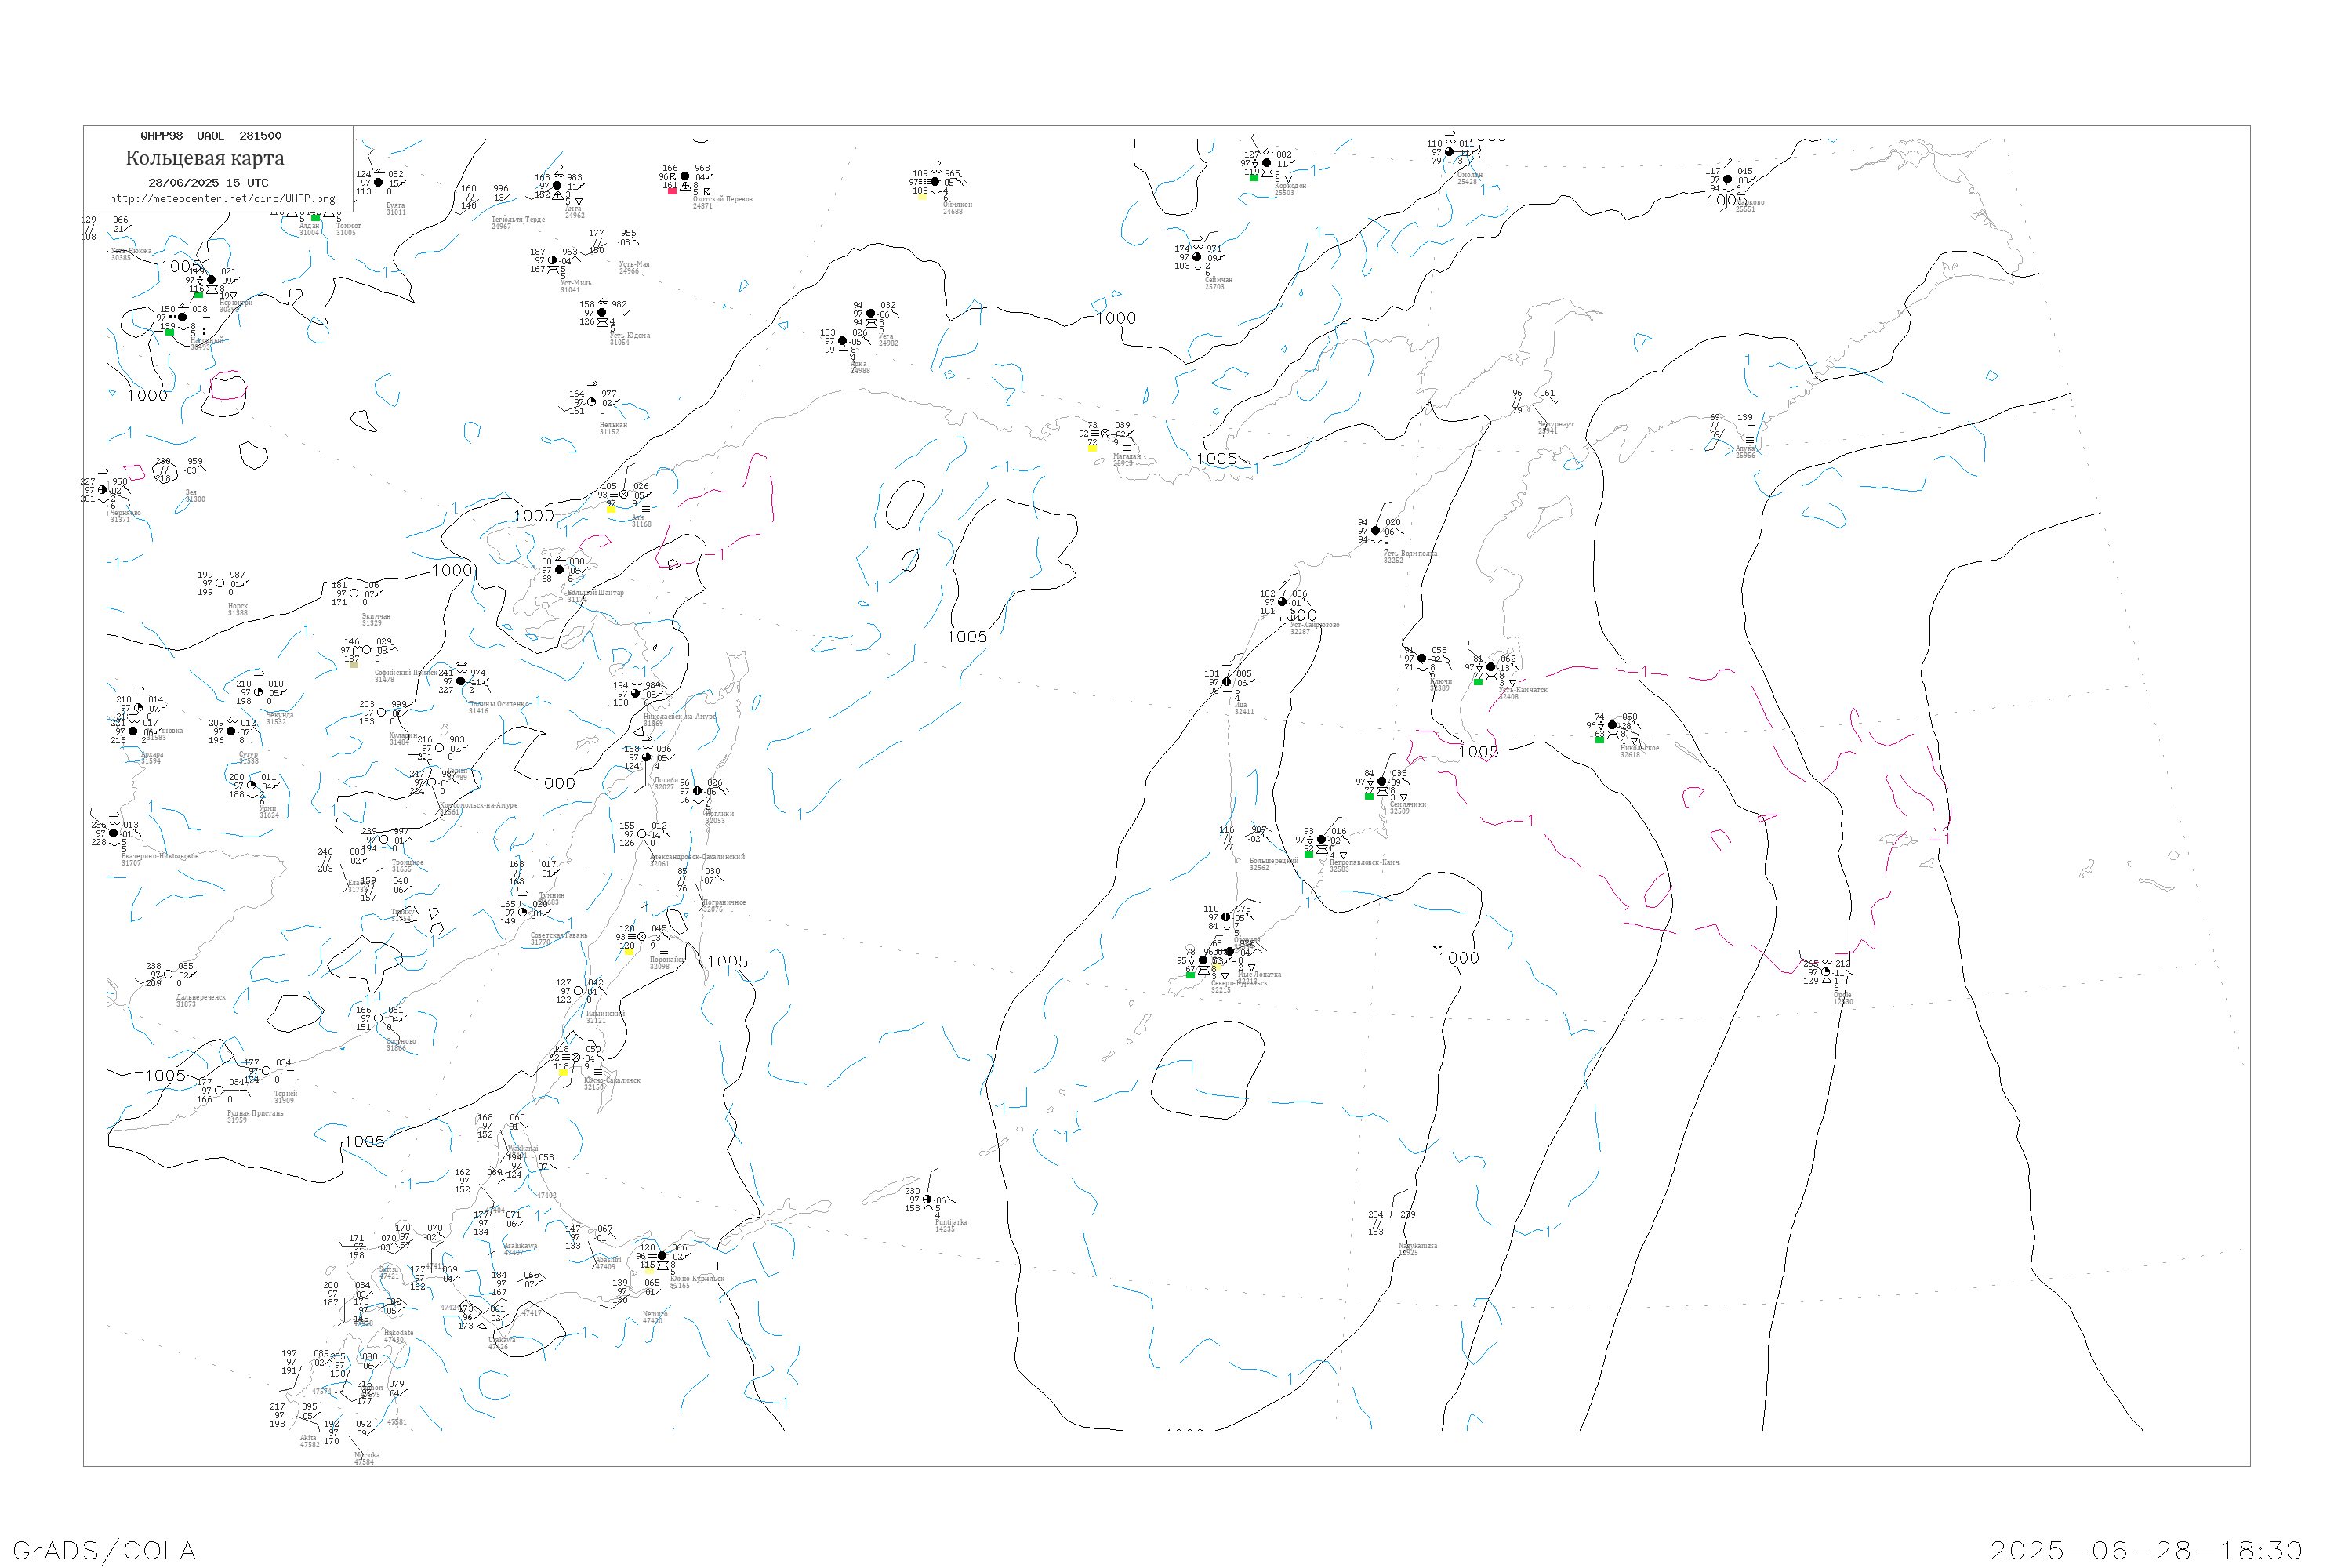This screenshot has width=2352, height=1568.
Task: Click the Семлячики station circle
Action: pos(1382,782)
